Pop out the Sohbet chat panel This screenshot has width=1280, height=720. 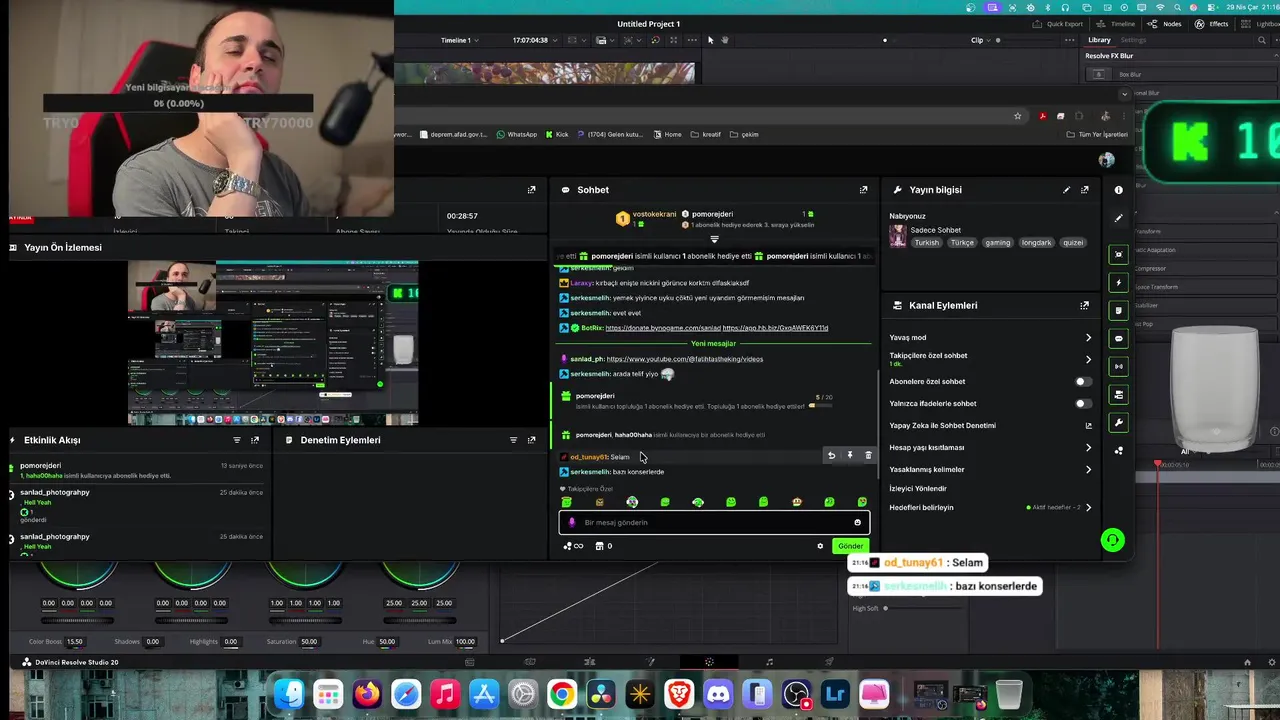pos(863,190)
